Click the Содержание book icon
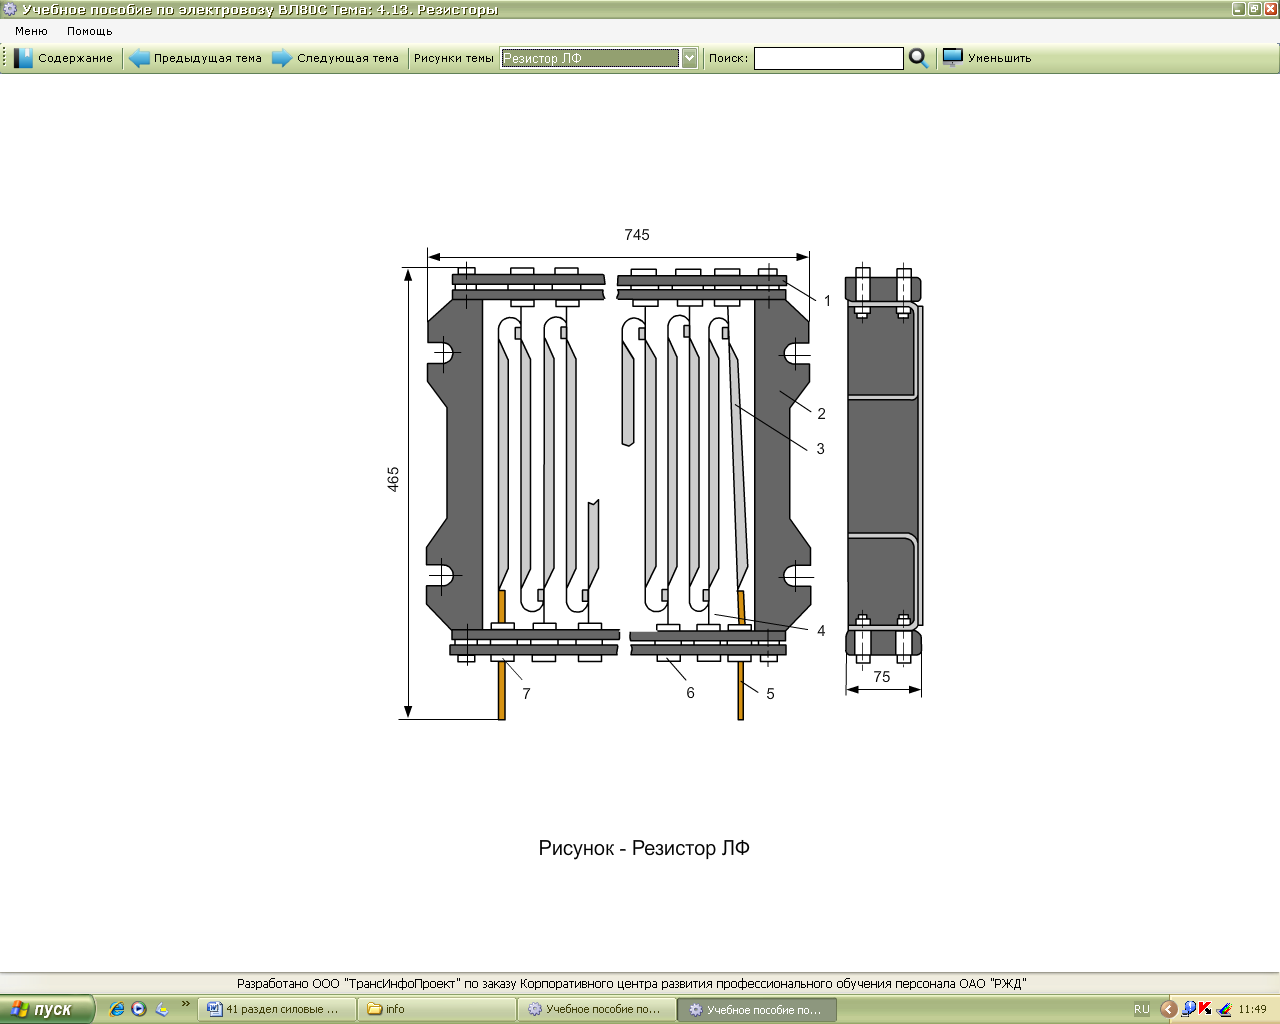Viewport: 1280px width, 1024px height. [24, 58]
